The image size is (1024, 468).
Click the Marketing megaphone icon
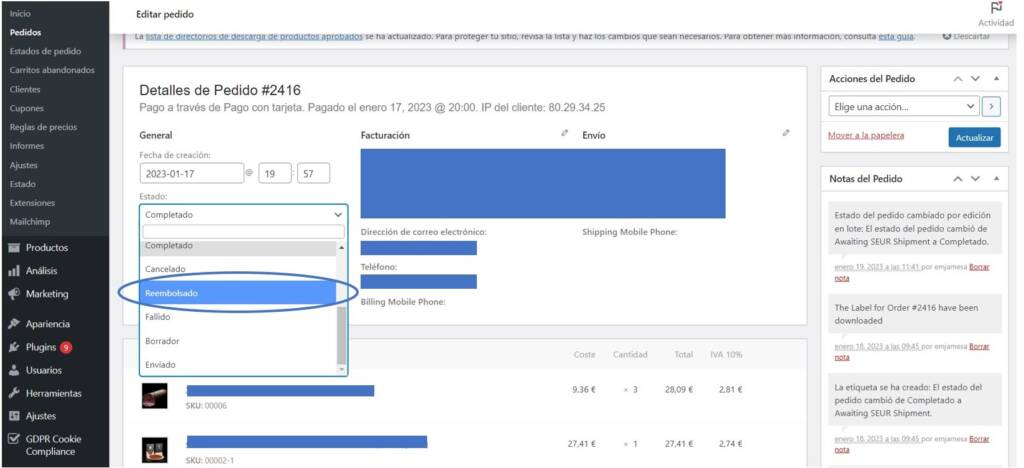[14, 294]
